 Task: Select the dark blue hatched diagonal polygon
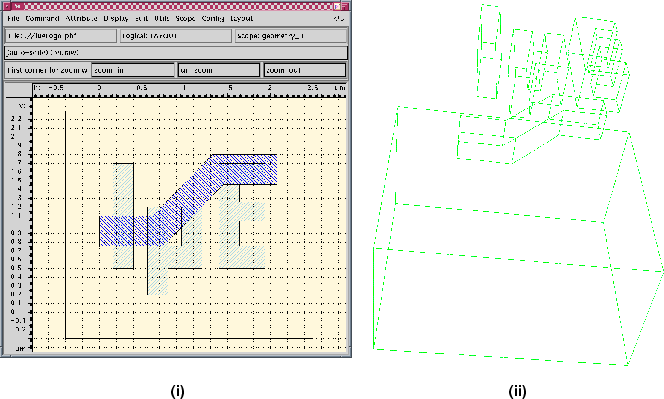[x=188, y=200]
